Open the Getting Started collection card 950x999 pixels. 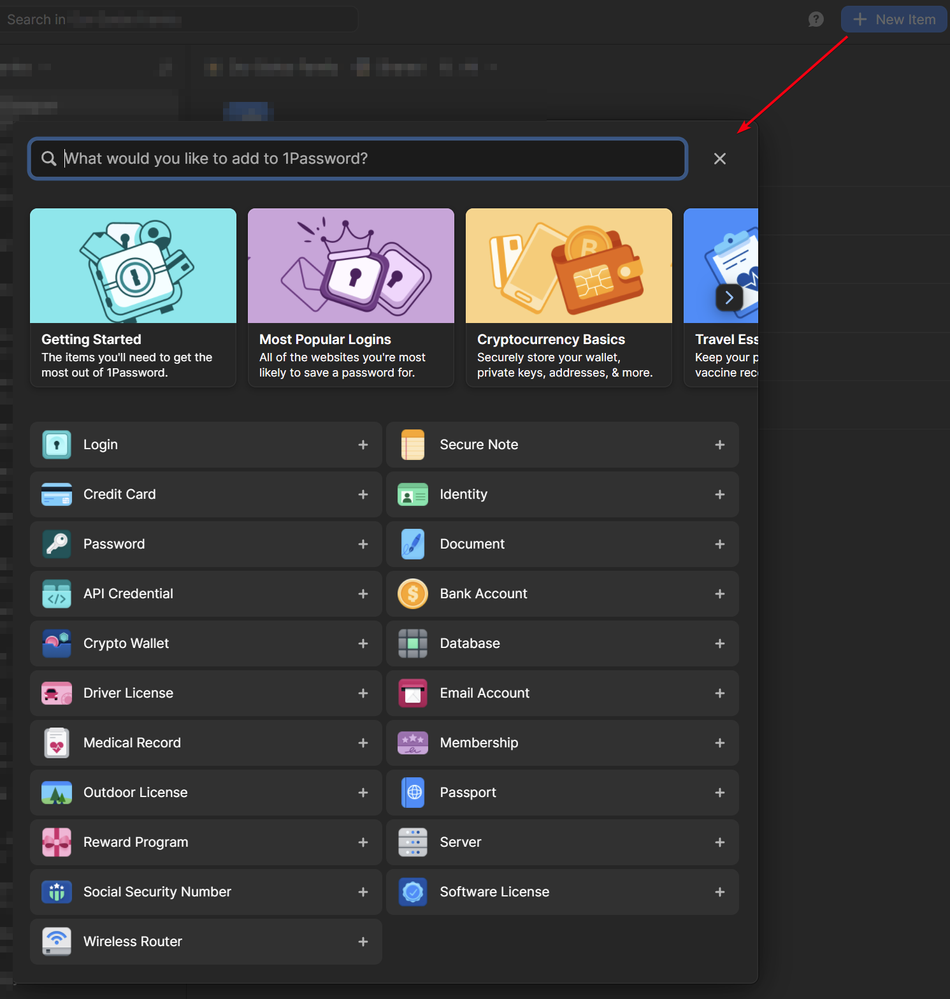pos(133,297)
